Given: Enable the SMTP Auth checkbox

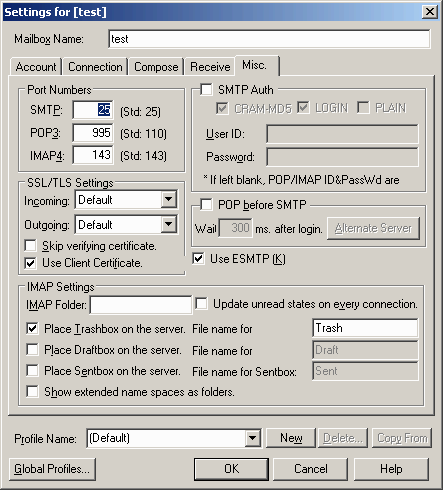Looking at the screenshot, I should [206, 89].
